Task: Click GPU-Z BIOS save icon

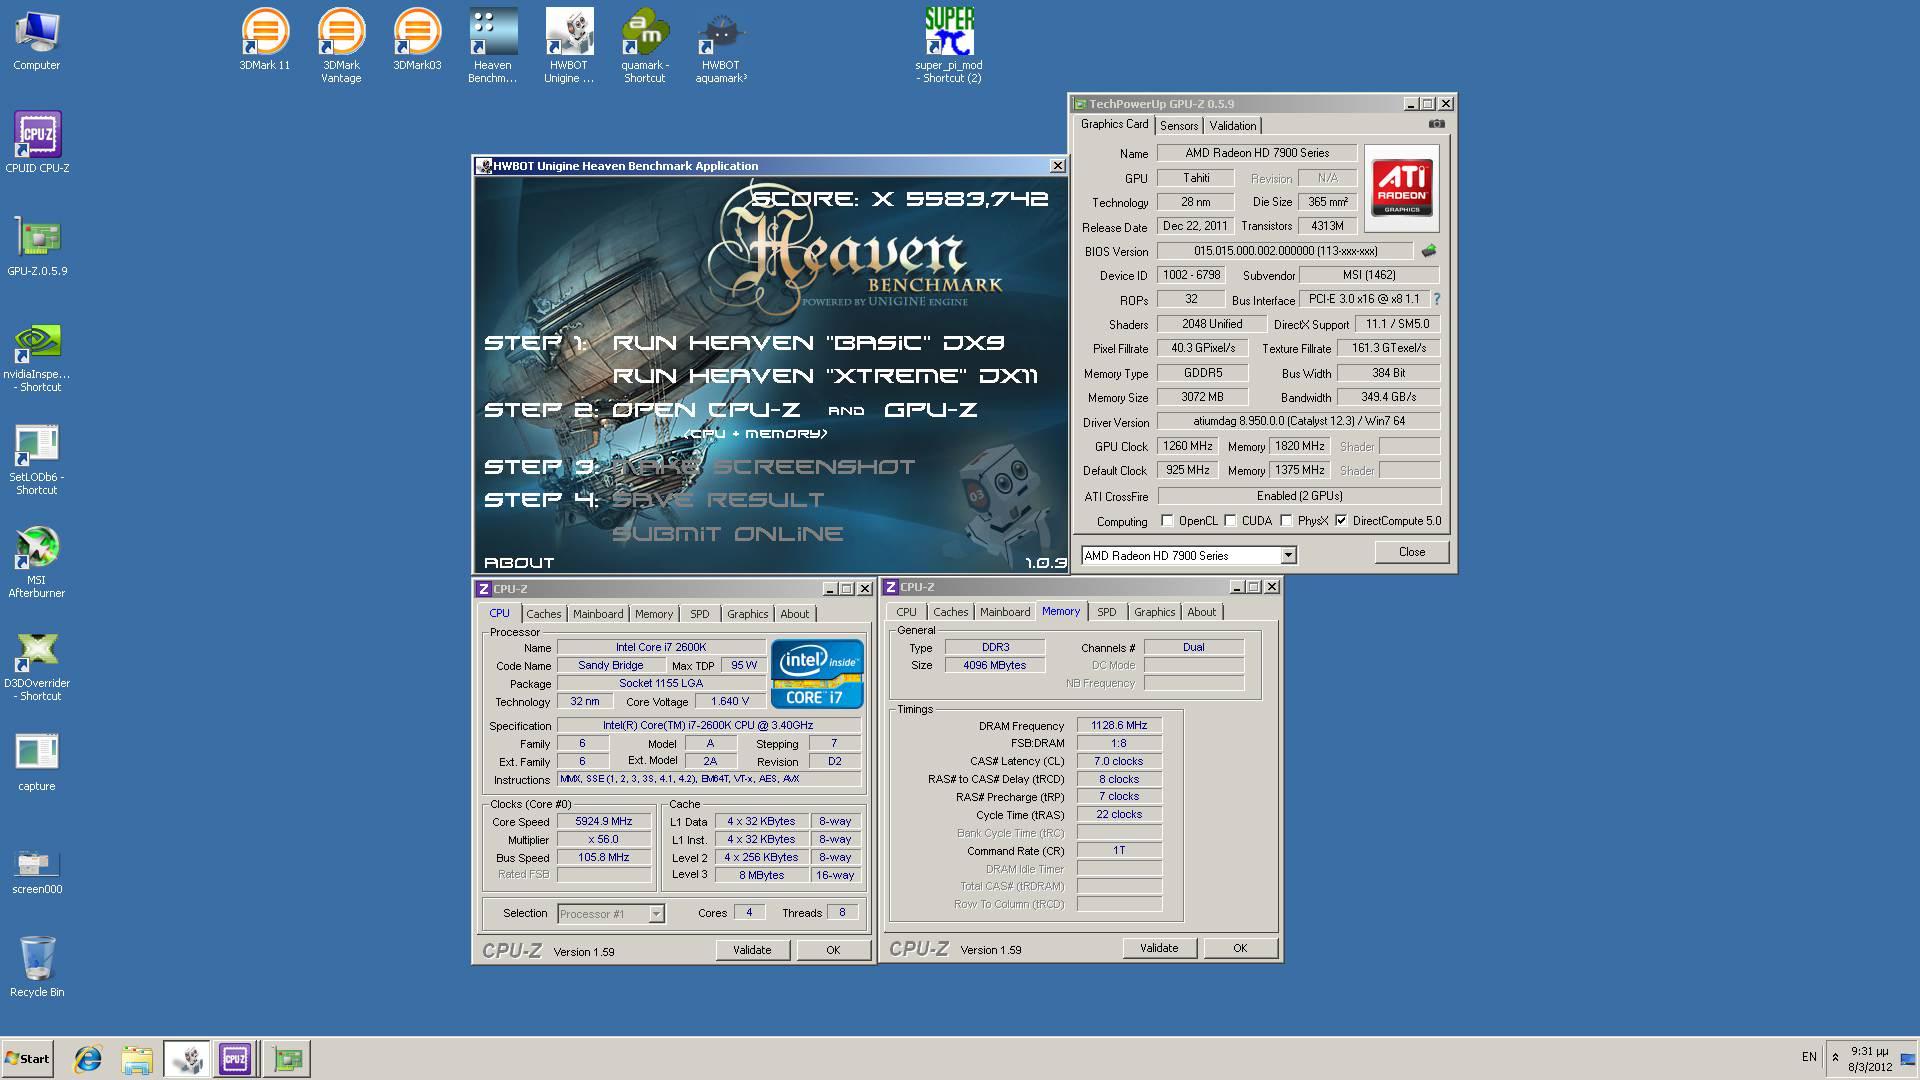Action: 1428,251
